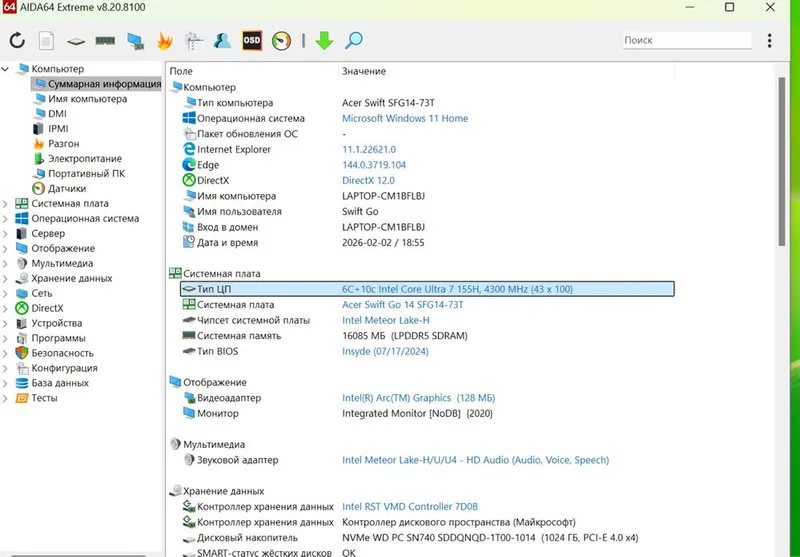This screenshot has height=557, width=800.
Task: Open Датчики sensors item
Action: [x=59, y=188]
